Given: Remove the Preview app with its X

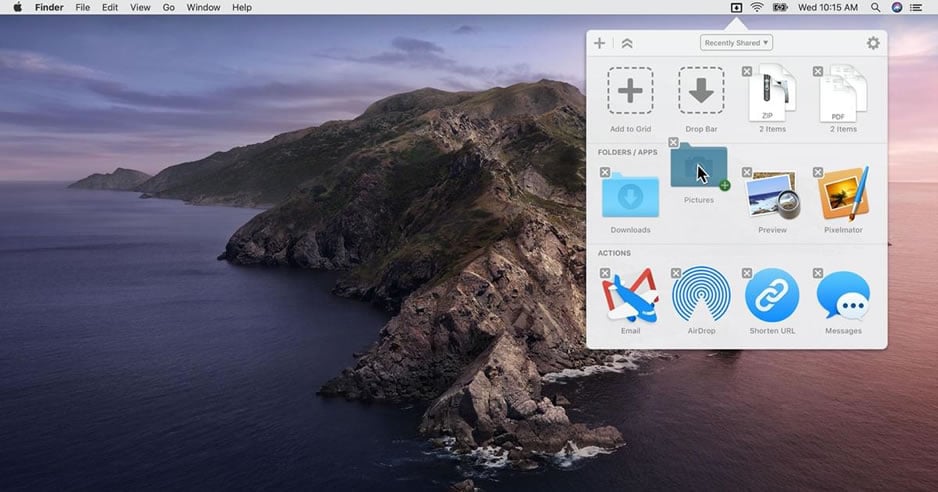Looking at the screenshot, I should click(x=747, y=172).
